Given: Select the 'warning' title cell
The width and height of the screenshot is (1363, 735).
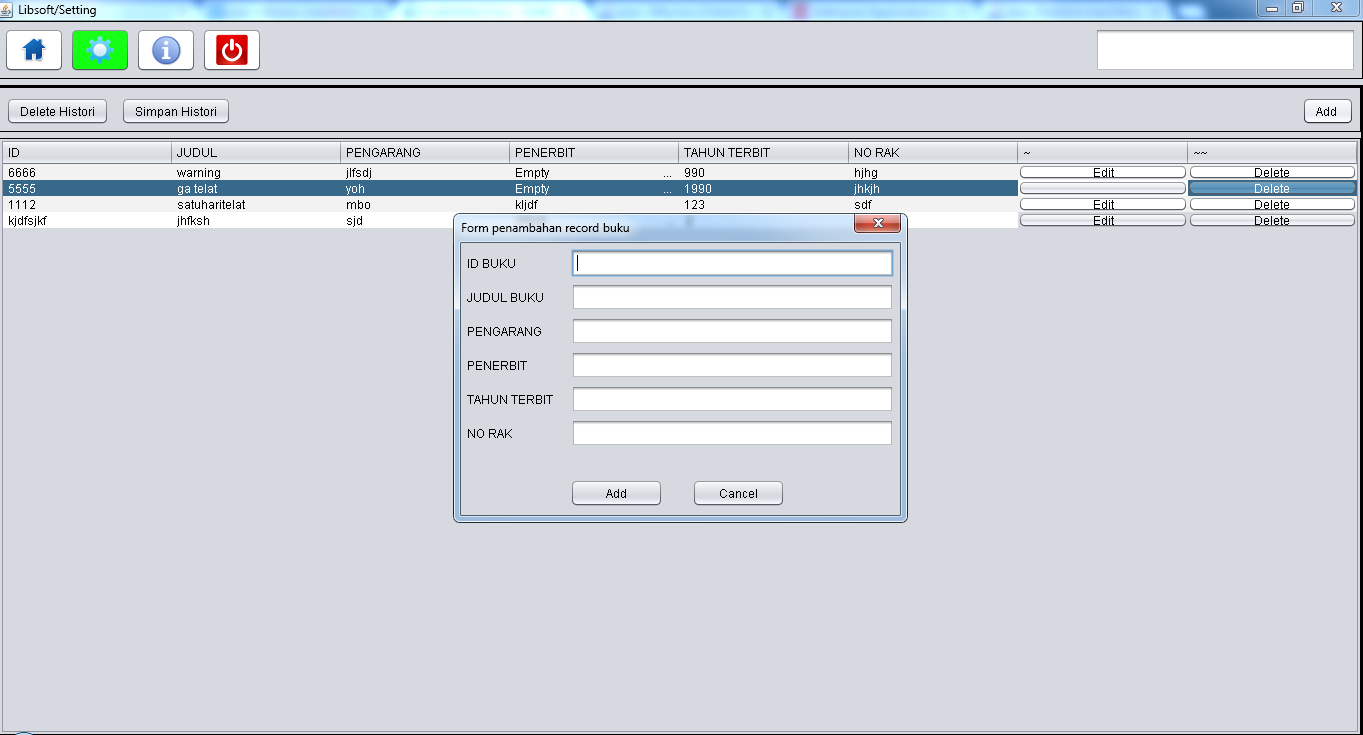Looking at the screenshot, I should [x=256, y=172].
